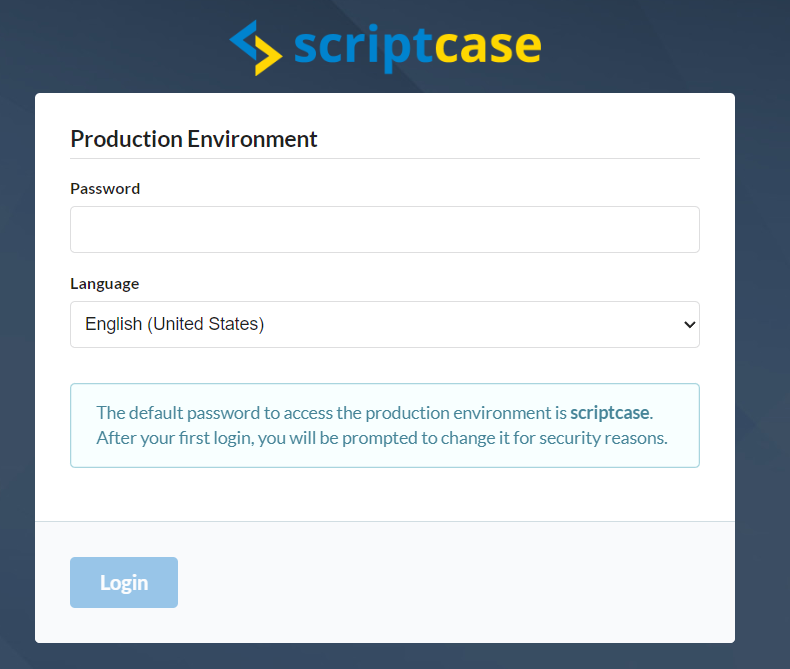790x669 pixels.
Task: Click the default password info message box
Action: 385,425
